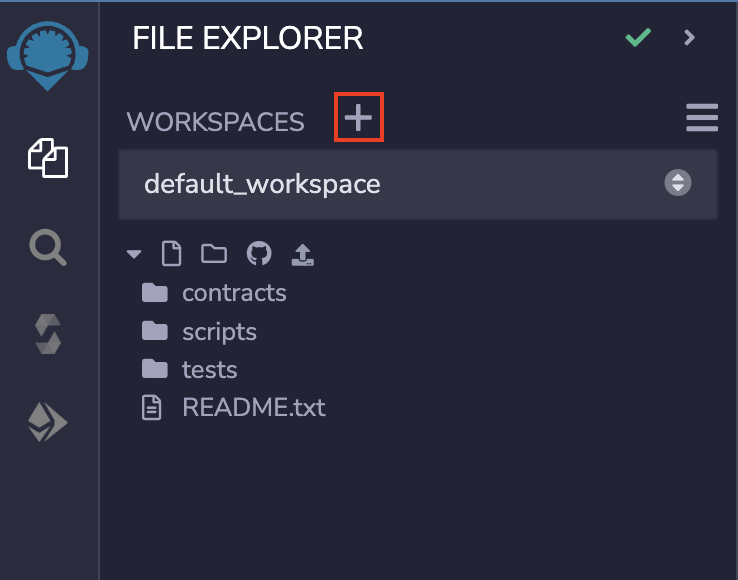Expand the scripts folder

pyautogui.click(x=218, y=331)
